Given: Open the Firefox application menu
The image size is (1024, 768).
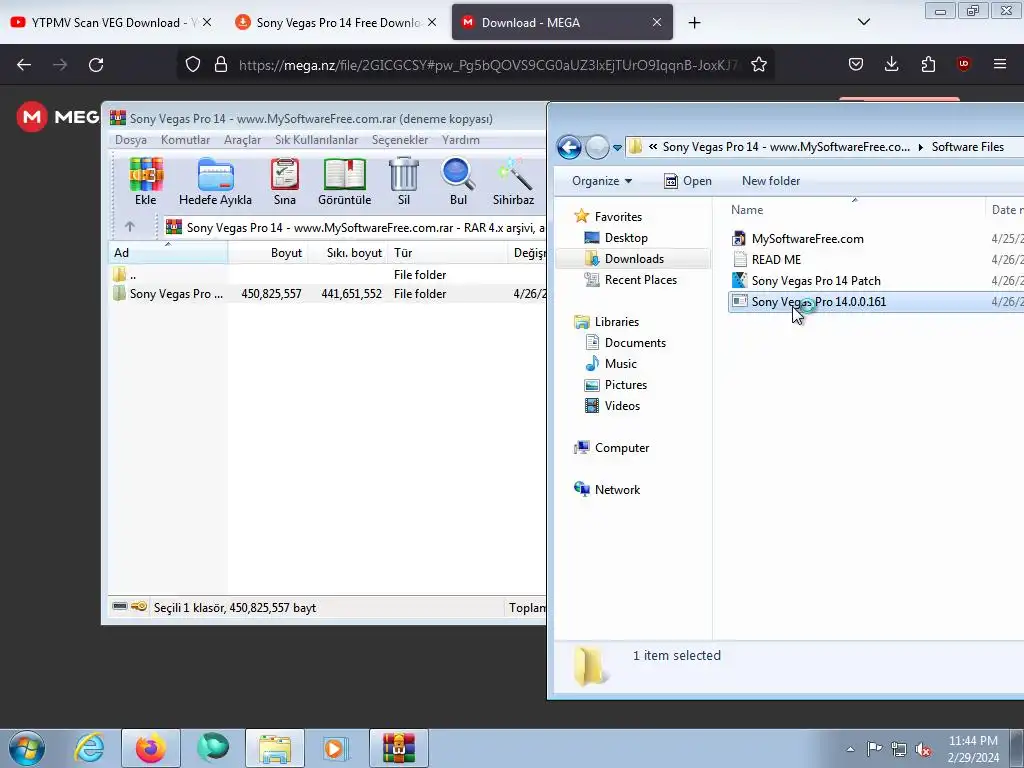Looking at the screenshot, I should coord(999,64).
